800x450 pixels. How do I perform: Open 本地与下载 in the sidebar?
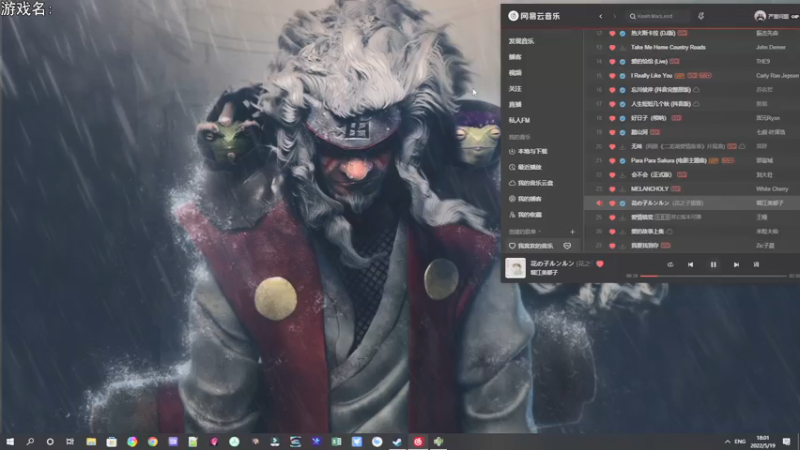[528, 152]
